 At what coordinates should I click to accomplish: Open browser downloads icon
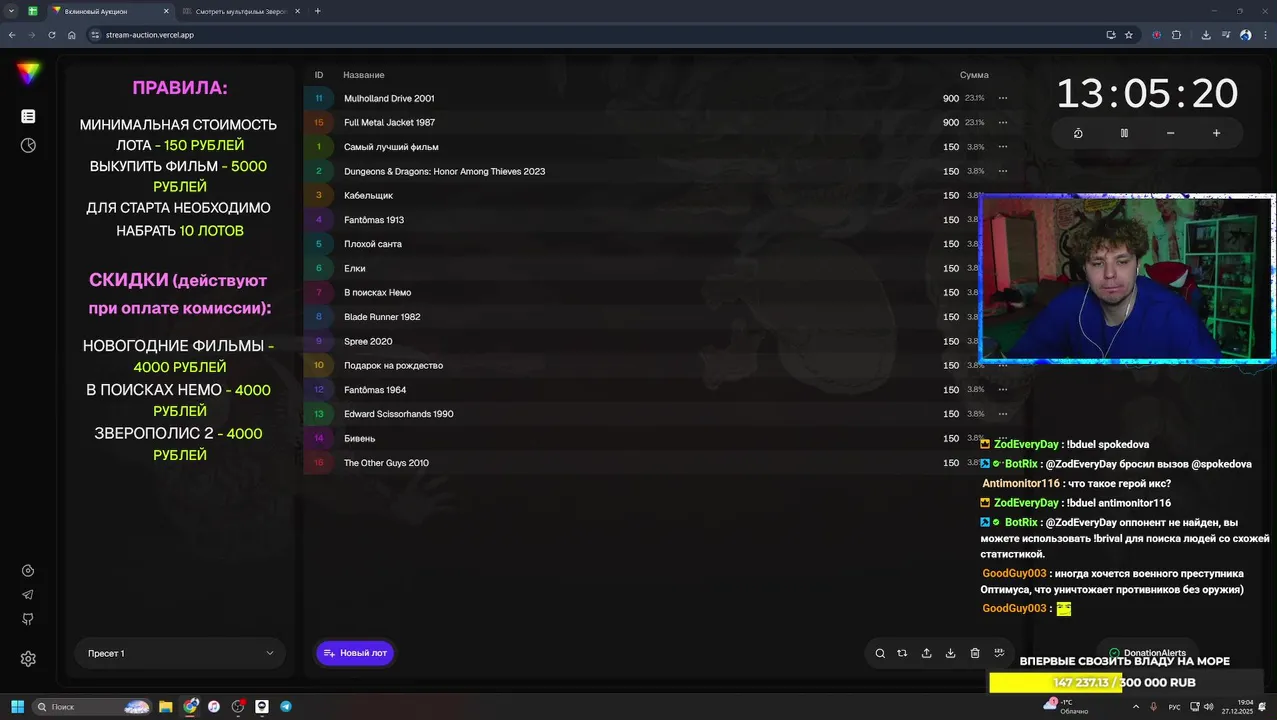coord(1206,35)
